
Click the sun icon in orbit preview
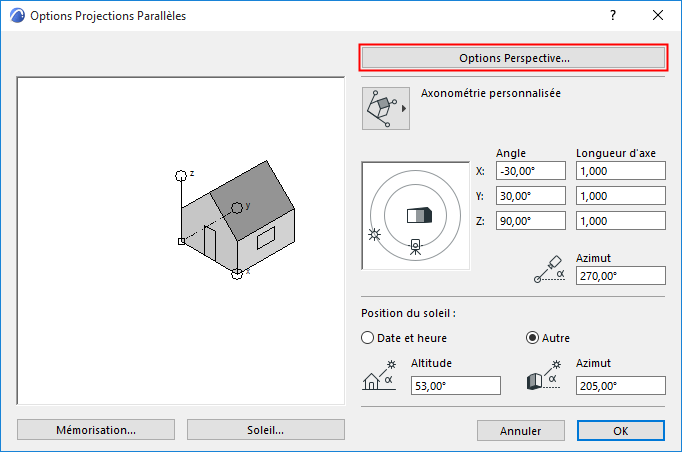coord(375,234)
